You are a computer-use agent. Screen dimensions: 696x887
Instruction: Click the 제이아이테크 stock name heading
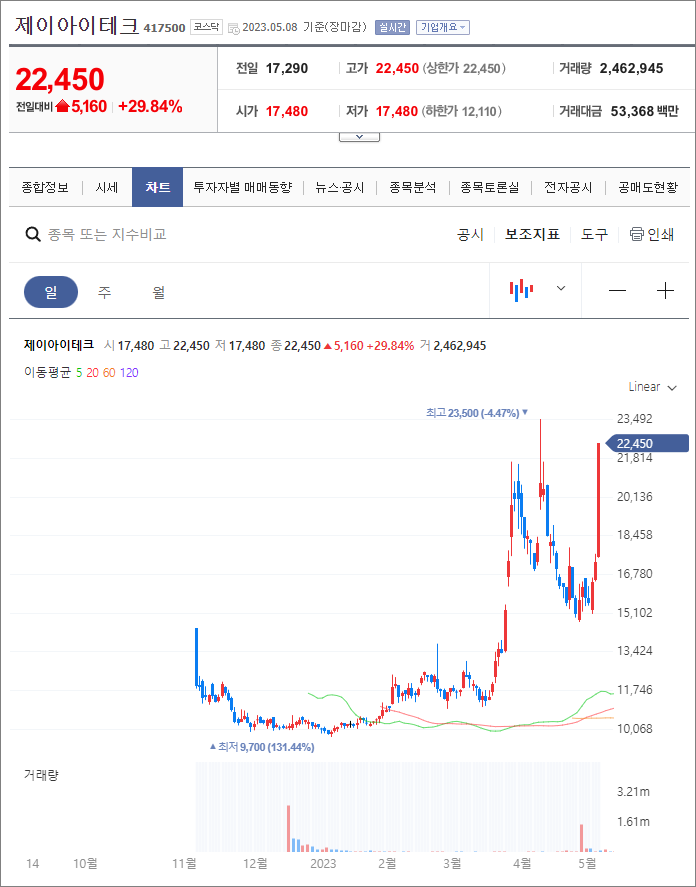tap(76, 26)
